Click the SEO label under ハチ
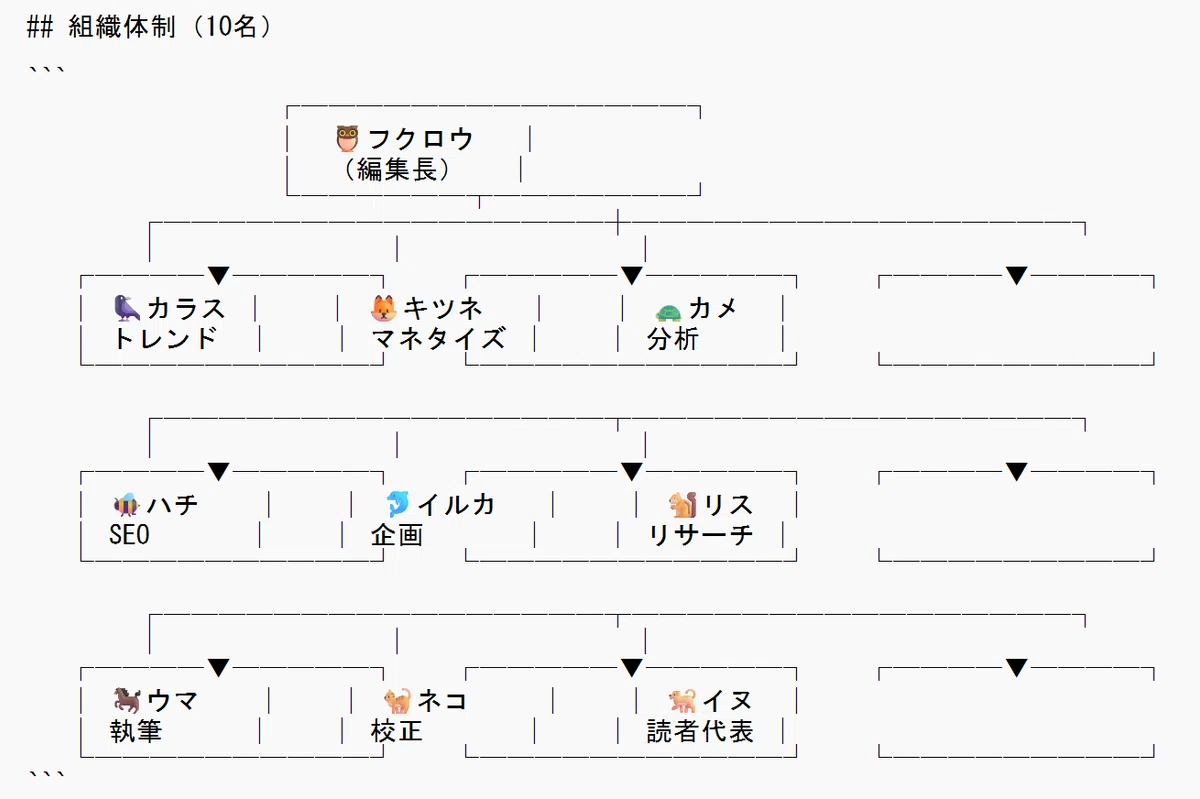The image size is (1200, 799). (x=129, y=535)
